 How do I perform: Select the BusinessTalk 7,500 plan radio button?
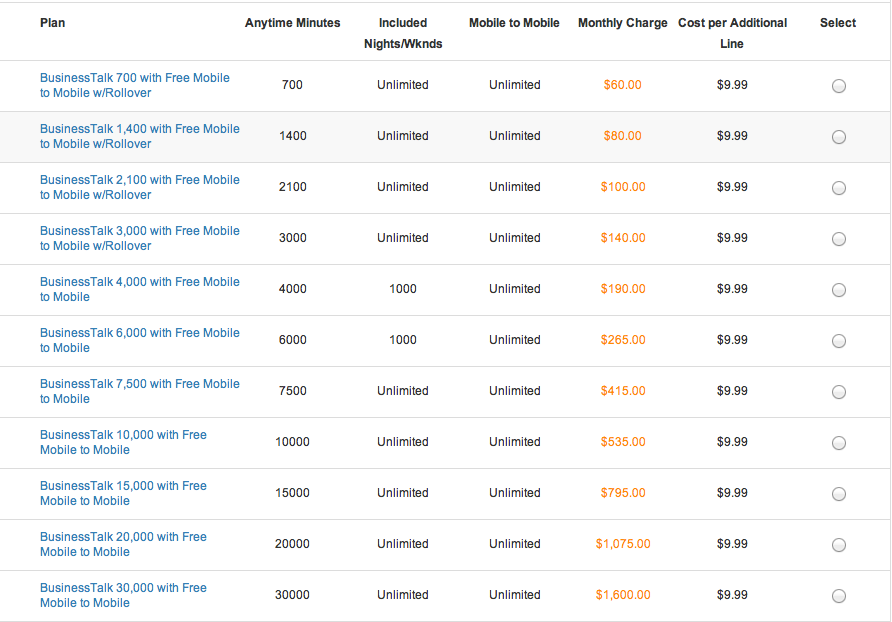click(x=839, y=392)
